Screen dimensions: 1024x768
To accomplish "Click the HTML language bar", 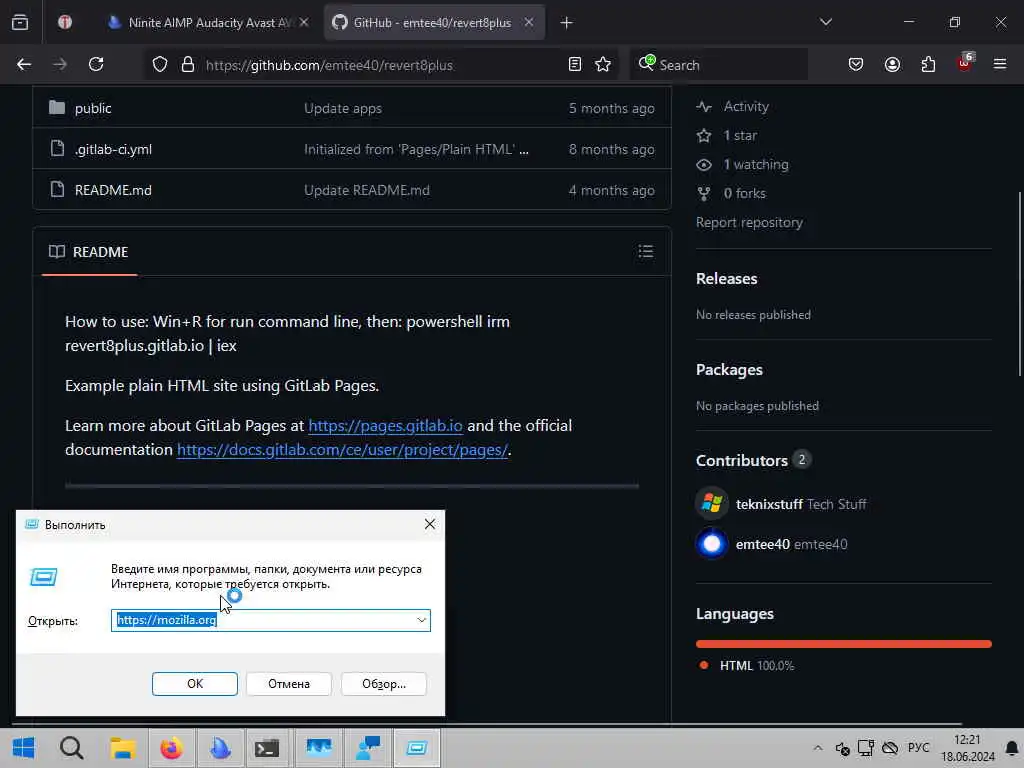I will 844,644.
